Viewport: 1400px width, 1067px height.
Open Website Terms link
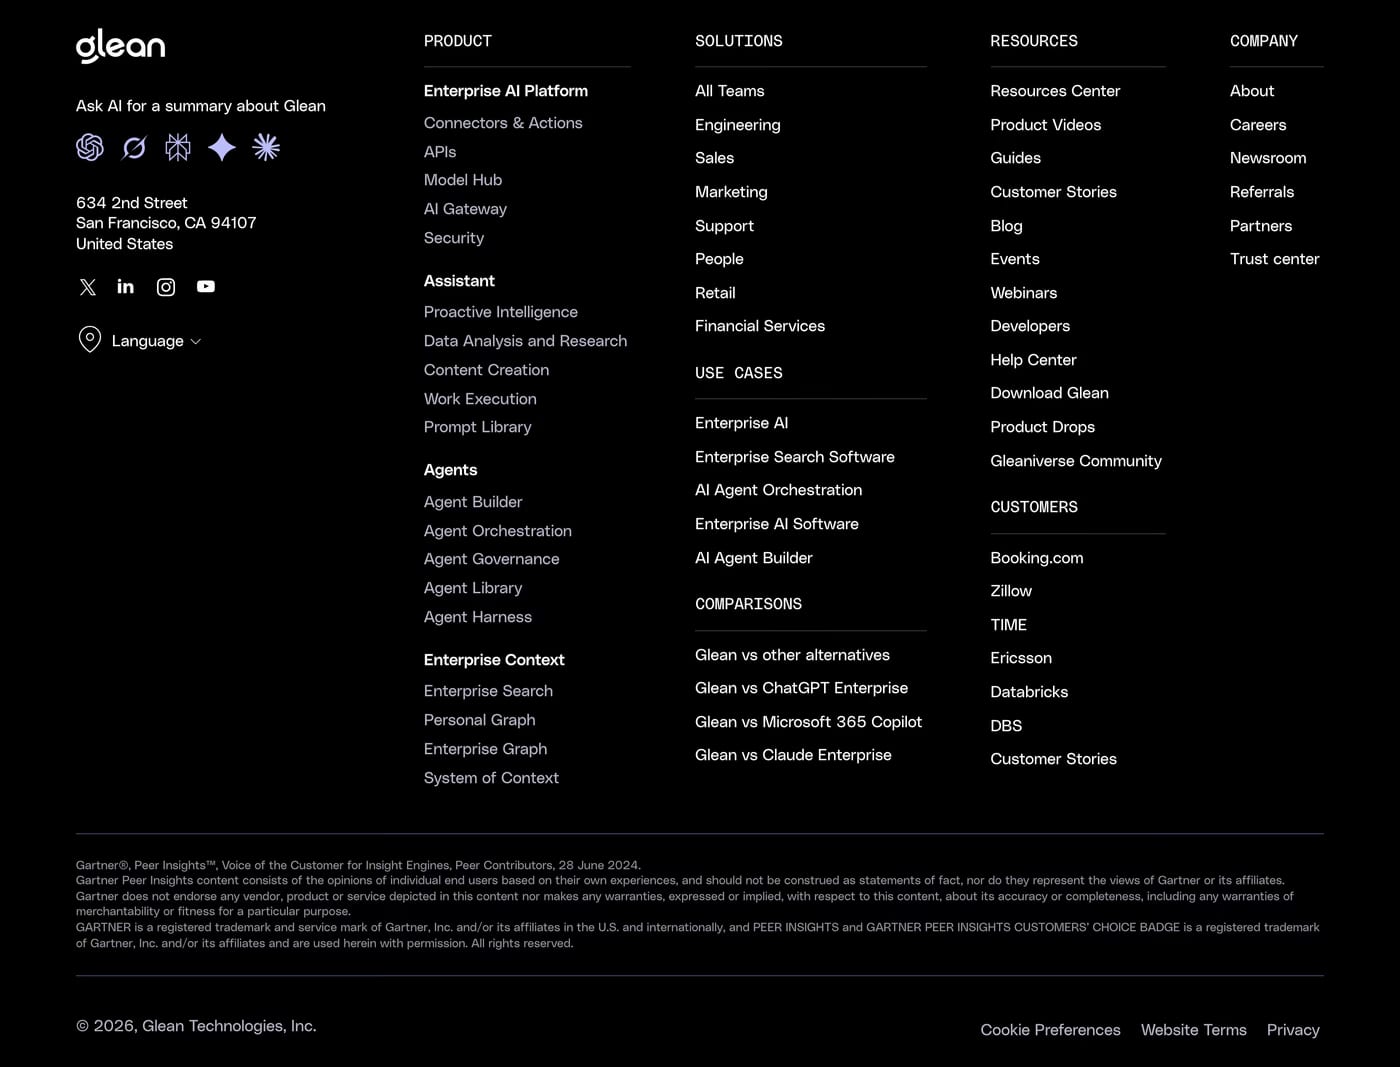1194,1030
